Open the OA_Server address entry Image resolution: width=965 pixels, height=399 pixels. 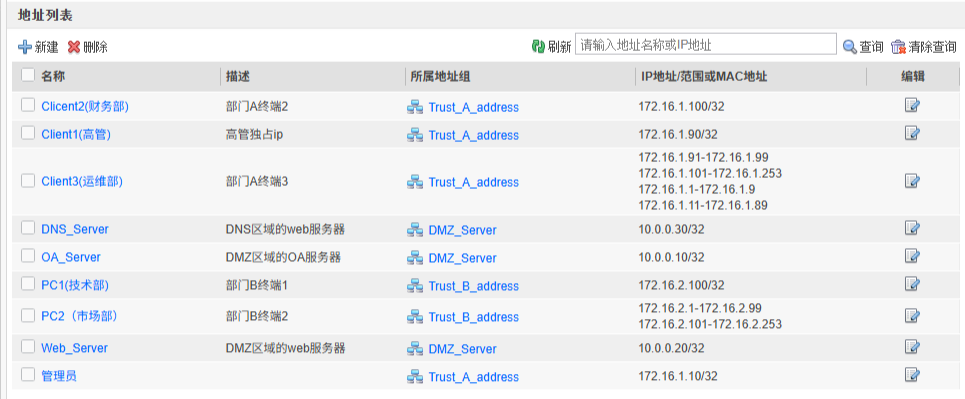[x=71, y=257]
